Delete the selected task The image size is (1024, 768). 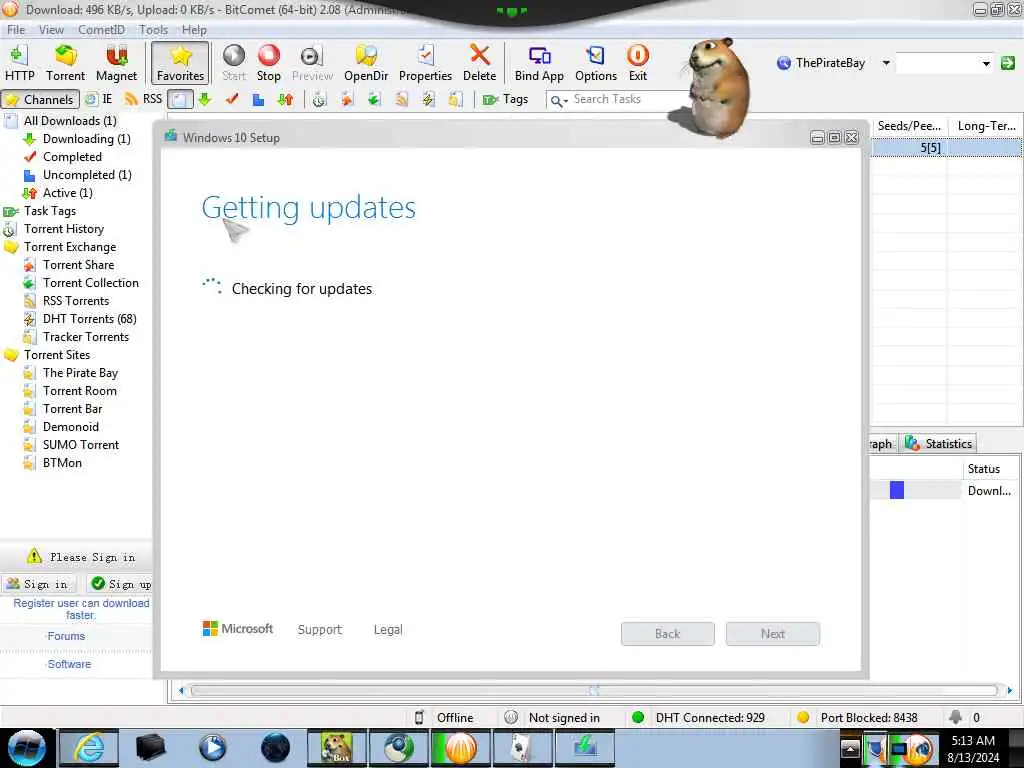(x=479, y=63)
